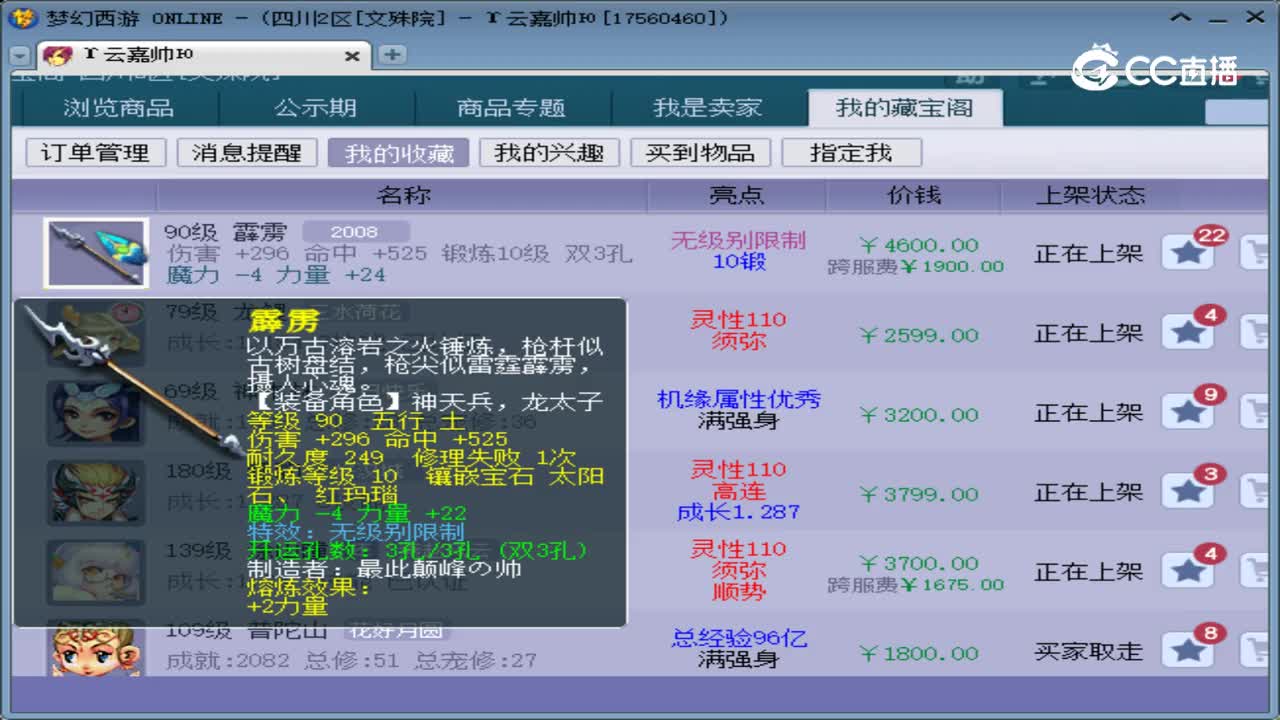The height and width of the screenshot is (720, 1280).
Task: Open 我的兴趣 section
Action: click(549, 153)
